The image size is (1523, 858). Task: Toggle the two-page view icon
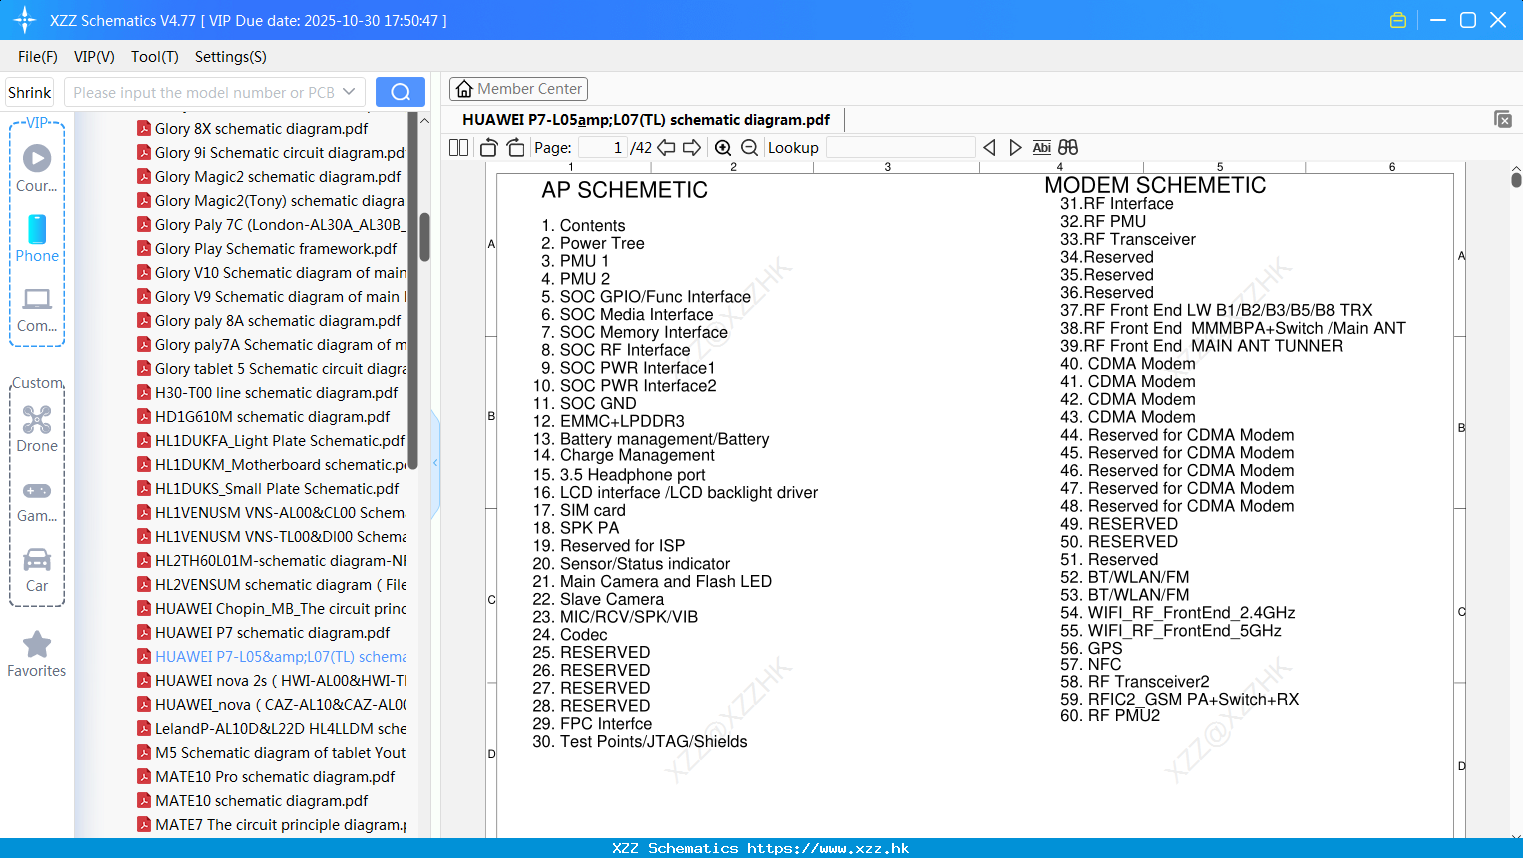pyautogui.click(x=458, y=148)
